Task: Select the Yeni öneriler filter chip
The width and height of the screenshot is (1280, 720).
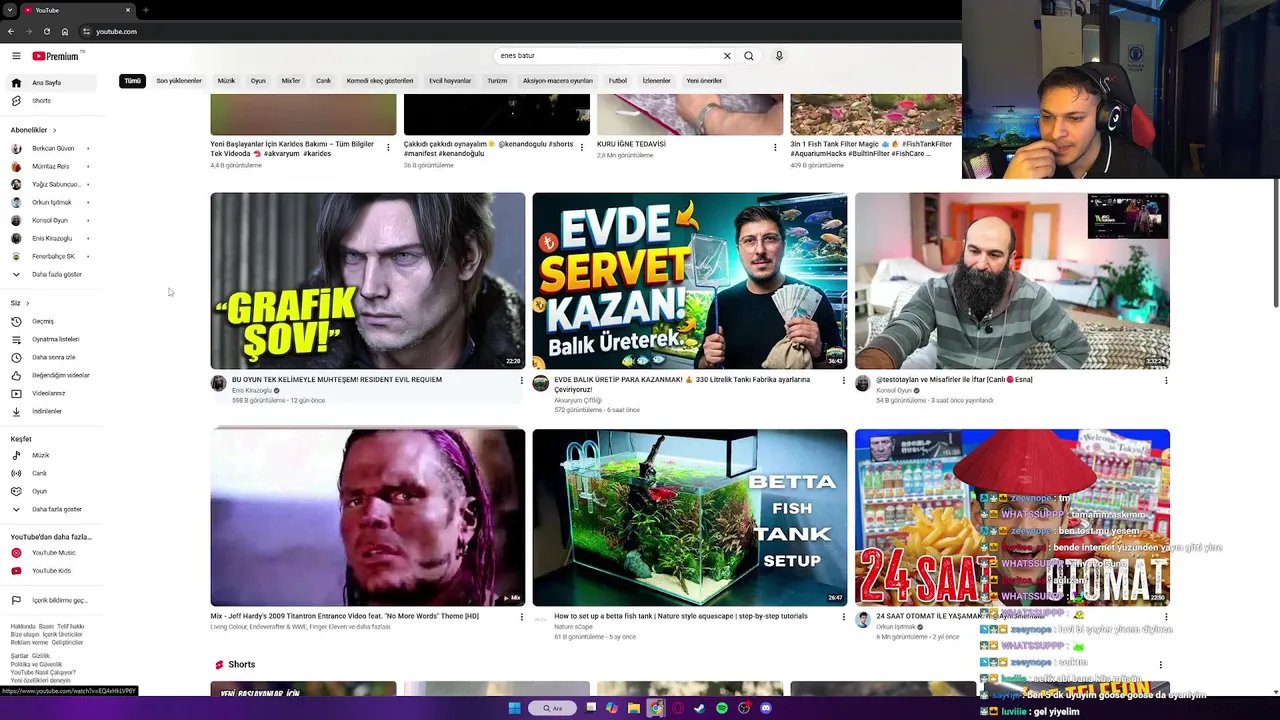Action: tap(704, 81)
